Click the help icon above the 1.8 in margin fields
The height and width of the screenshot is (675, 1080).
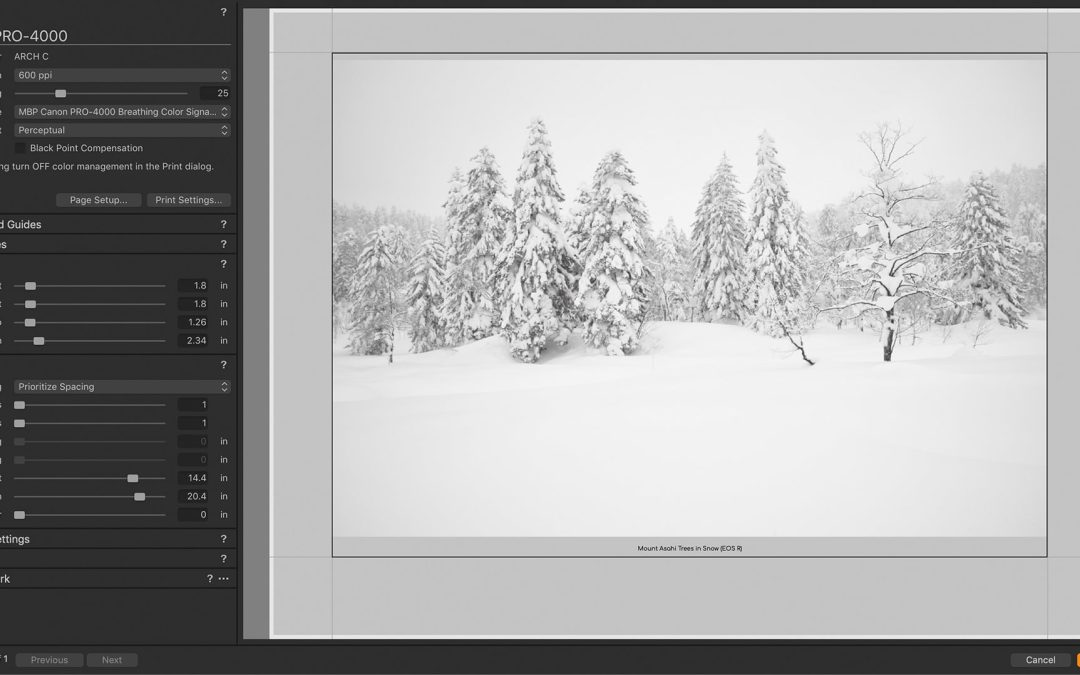click(223, 264)
